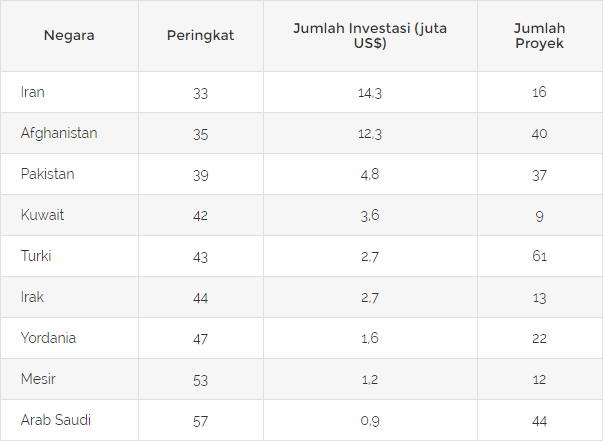
Task: Select Mesir's rank value 53
Action: pyautogui.click(x=200, y=380)
